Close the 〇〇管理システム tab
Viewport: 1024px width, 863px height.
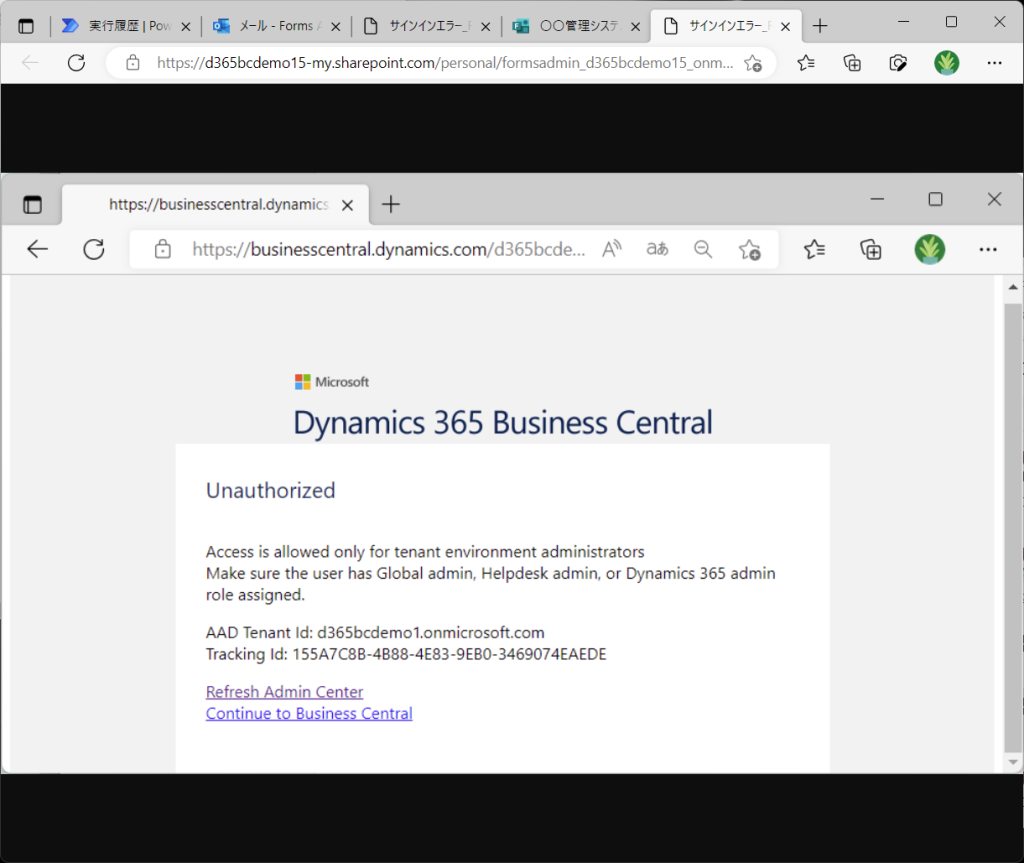point(635,27)
